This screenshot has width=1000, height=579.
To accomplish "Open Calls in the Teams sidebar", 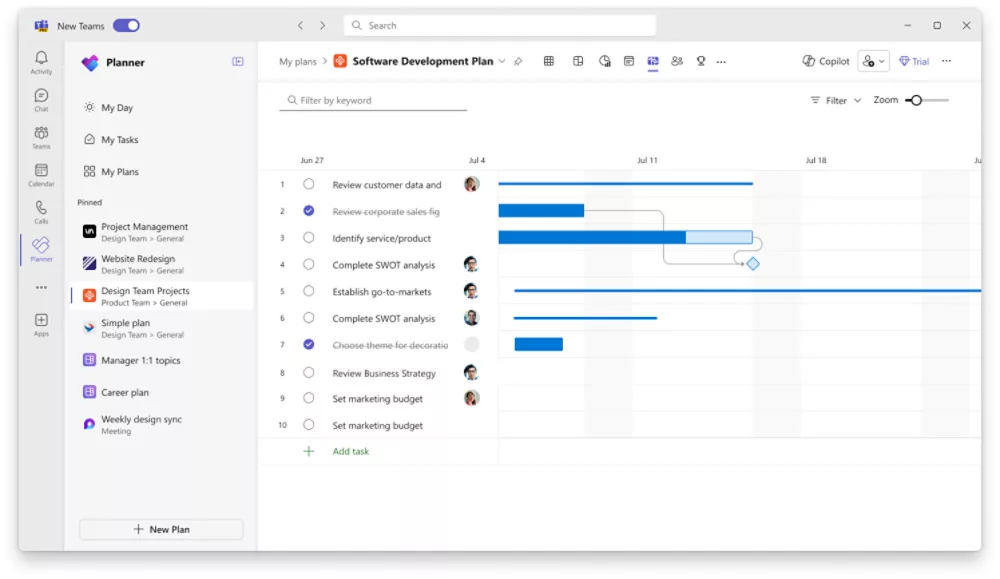I will pyautogui.click(x=41, y=212).
